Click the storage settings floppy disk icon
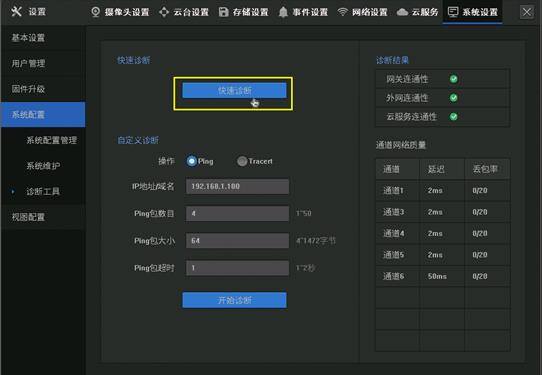The height and width of the screenshot is (375, 542). click(224, 12)
